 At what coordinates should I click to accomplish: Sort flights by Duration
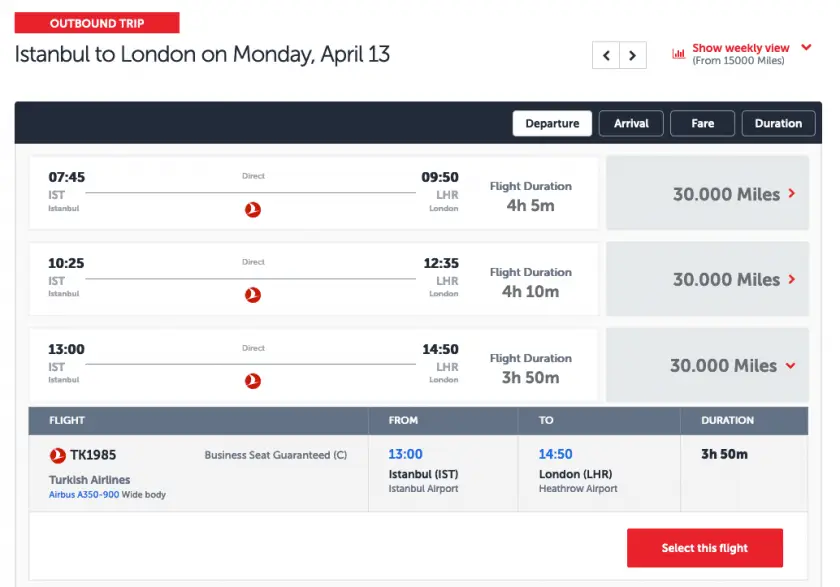tap(778, 123)
